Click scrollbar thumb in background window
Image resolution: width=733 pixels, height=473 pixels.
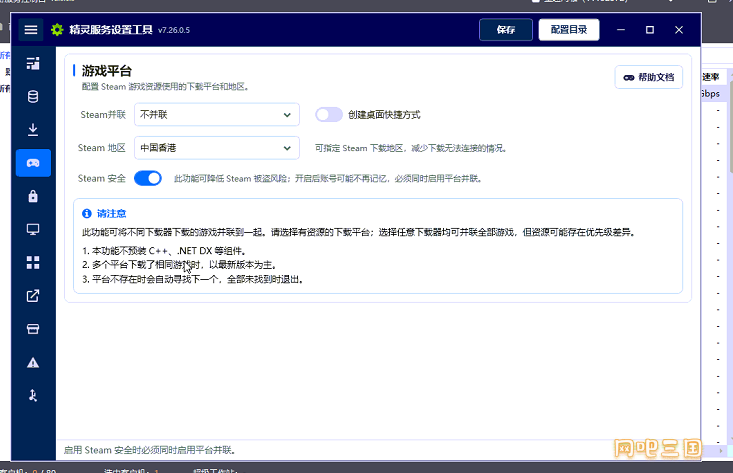[731, 129]
